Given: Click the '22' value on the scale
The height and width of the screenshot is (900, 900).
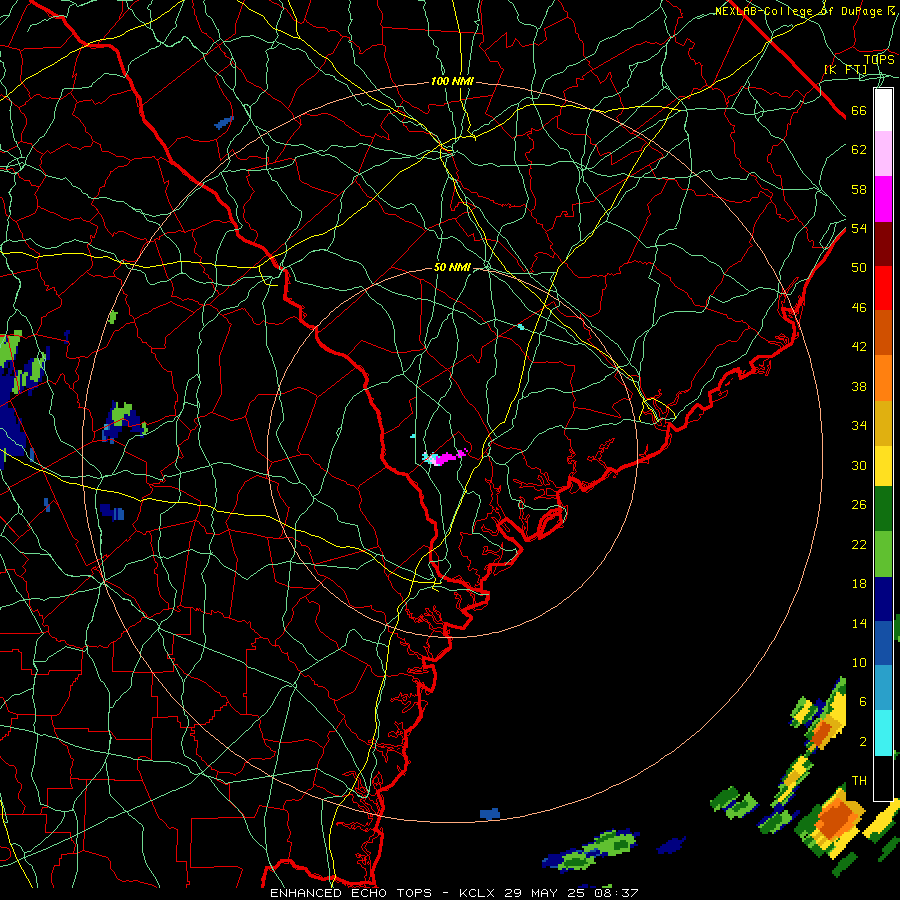Looking at the screenshot, I should click(x=859, y=545).
